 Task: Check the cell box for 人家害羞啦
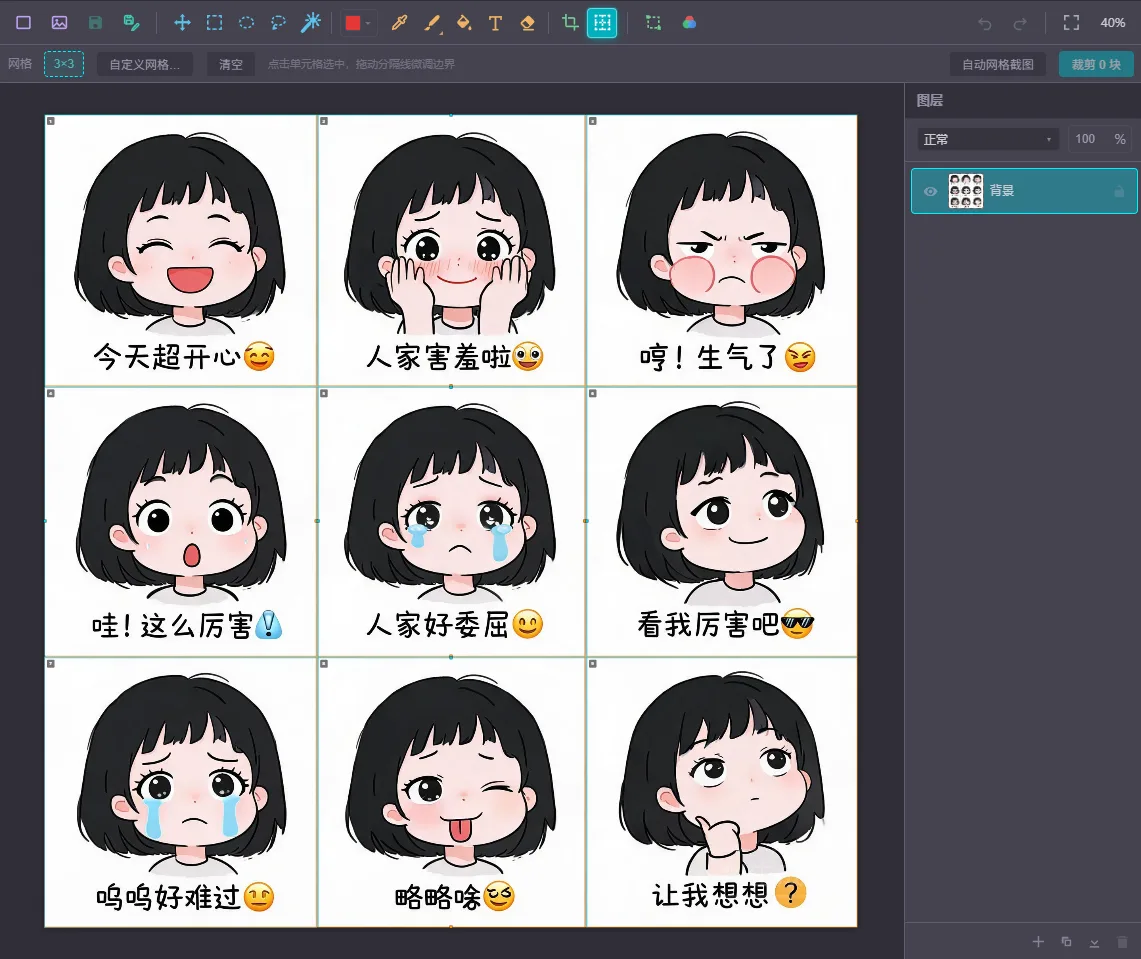tap(324, 122)
